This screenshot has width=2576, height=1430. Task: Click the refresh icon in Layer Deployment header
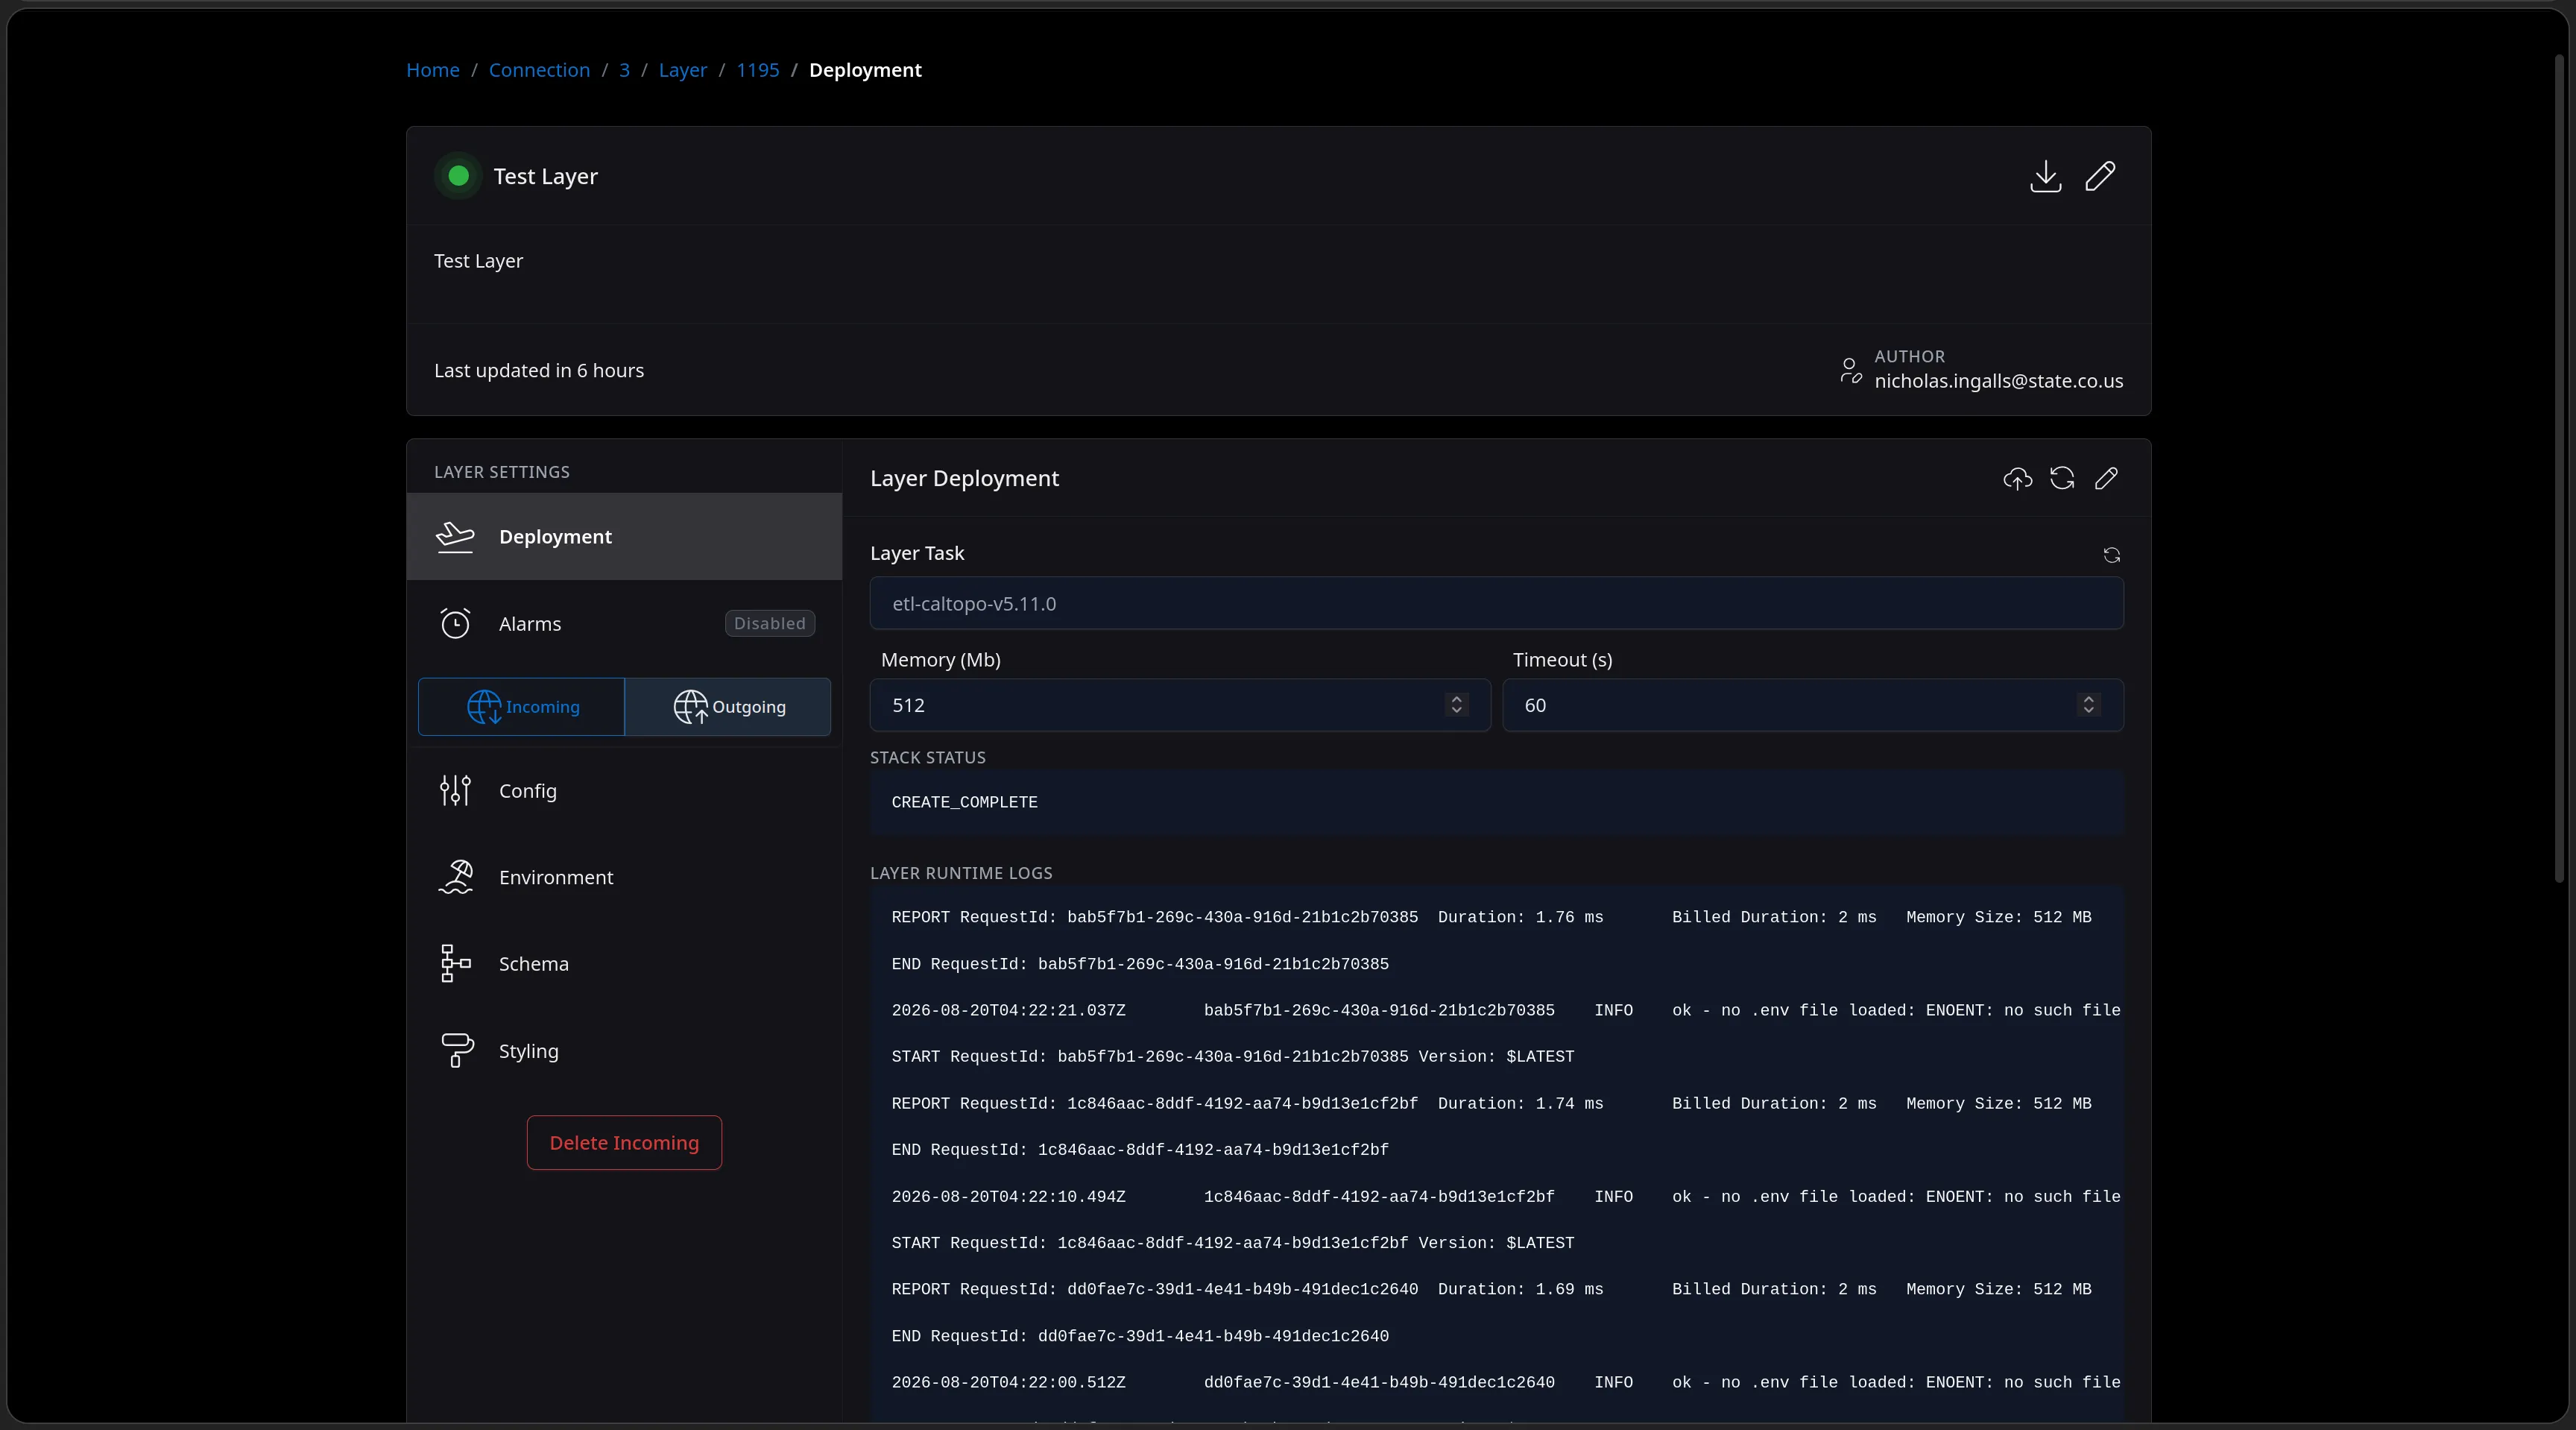(x=2061, y=478)
